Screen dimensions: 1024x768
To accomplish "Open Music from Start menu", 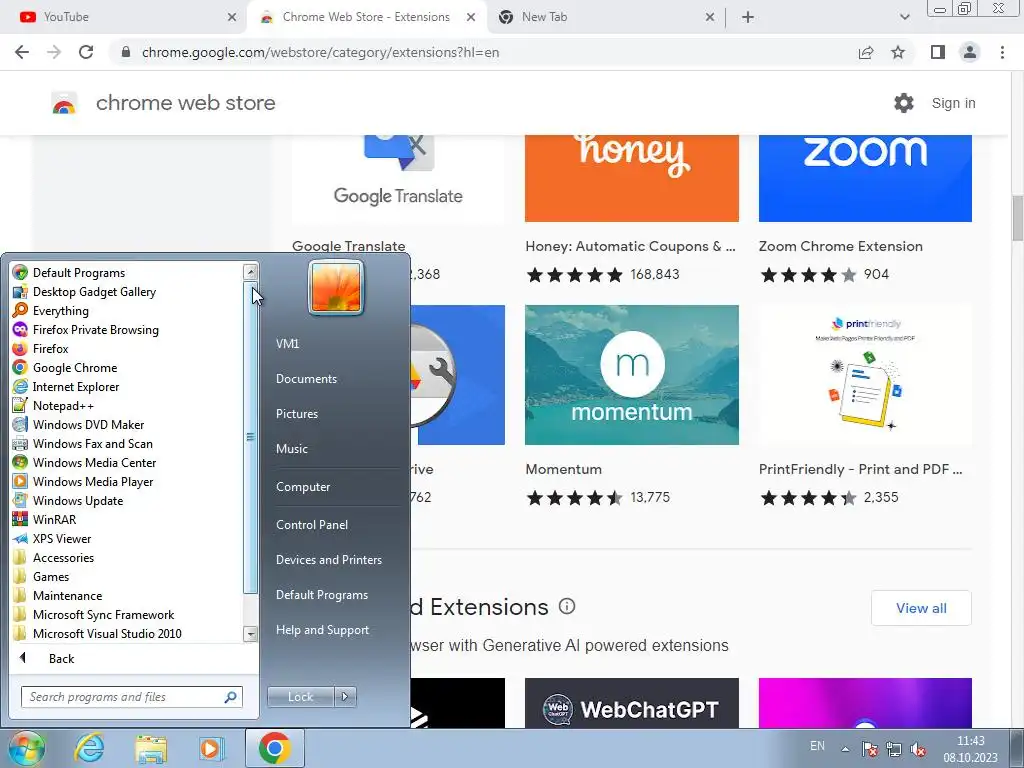I will [x=291, y=449].
